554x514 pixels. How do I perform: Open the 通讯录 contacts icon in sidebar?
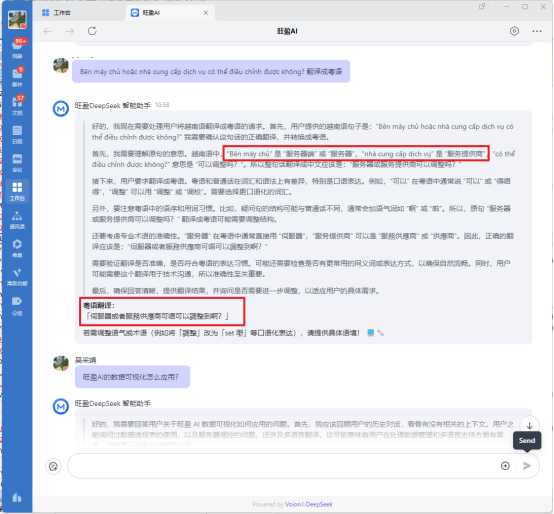[17, 220]
